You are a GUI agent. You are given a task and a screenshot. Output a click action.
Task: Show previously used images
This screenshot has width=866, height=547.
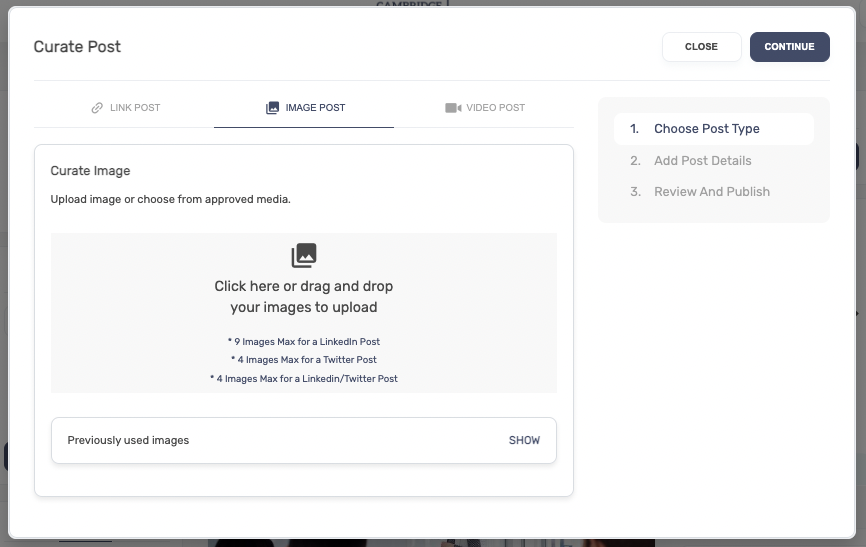[x=524, y=440]
